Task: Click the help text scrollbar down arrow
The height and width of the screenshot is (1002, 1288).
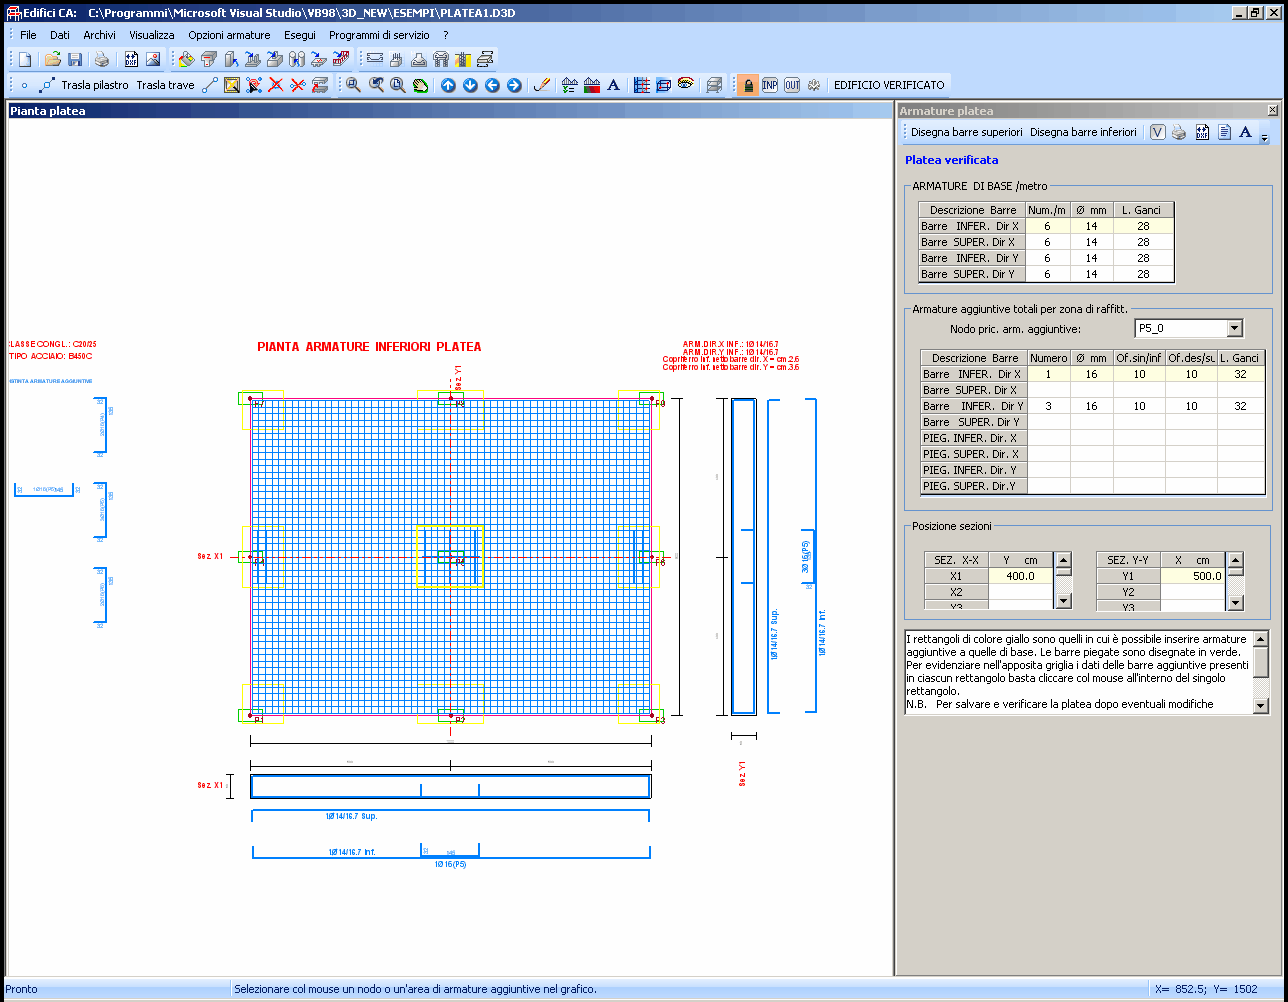Action: [x=1261, y=705]
